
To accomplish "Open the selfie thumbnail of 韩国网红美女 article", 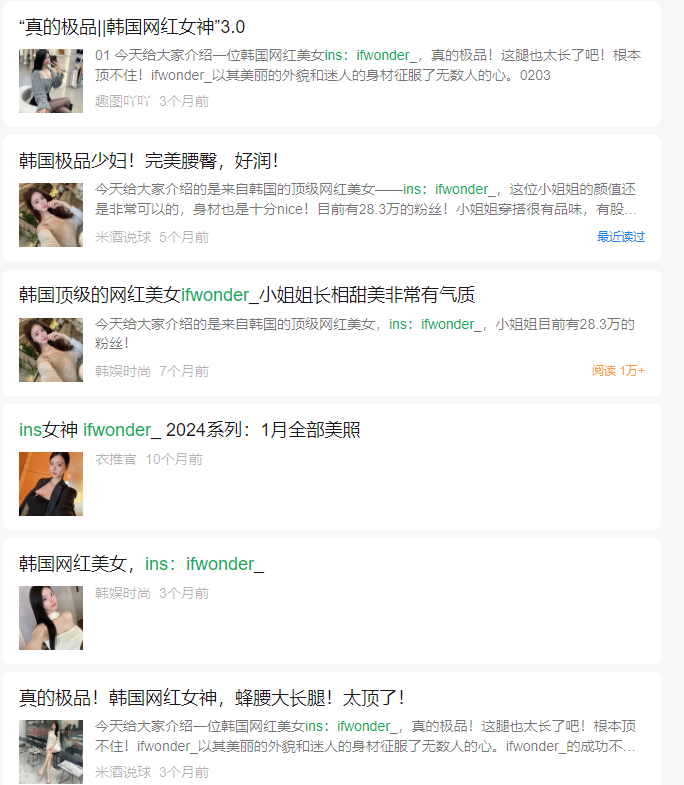I will click(51, 618).
